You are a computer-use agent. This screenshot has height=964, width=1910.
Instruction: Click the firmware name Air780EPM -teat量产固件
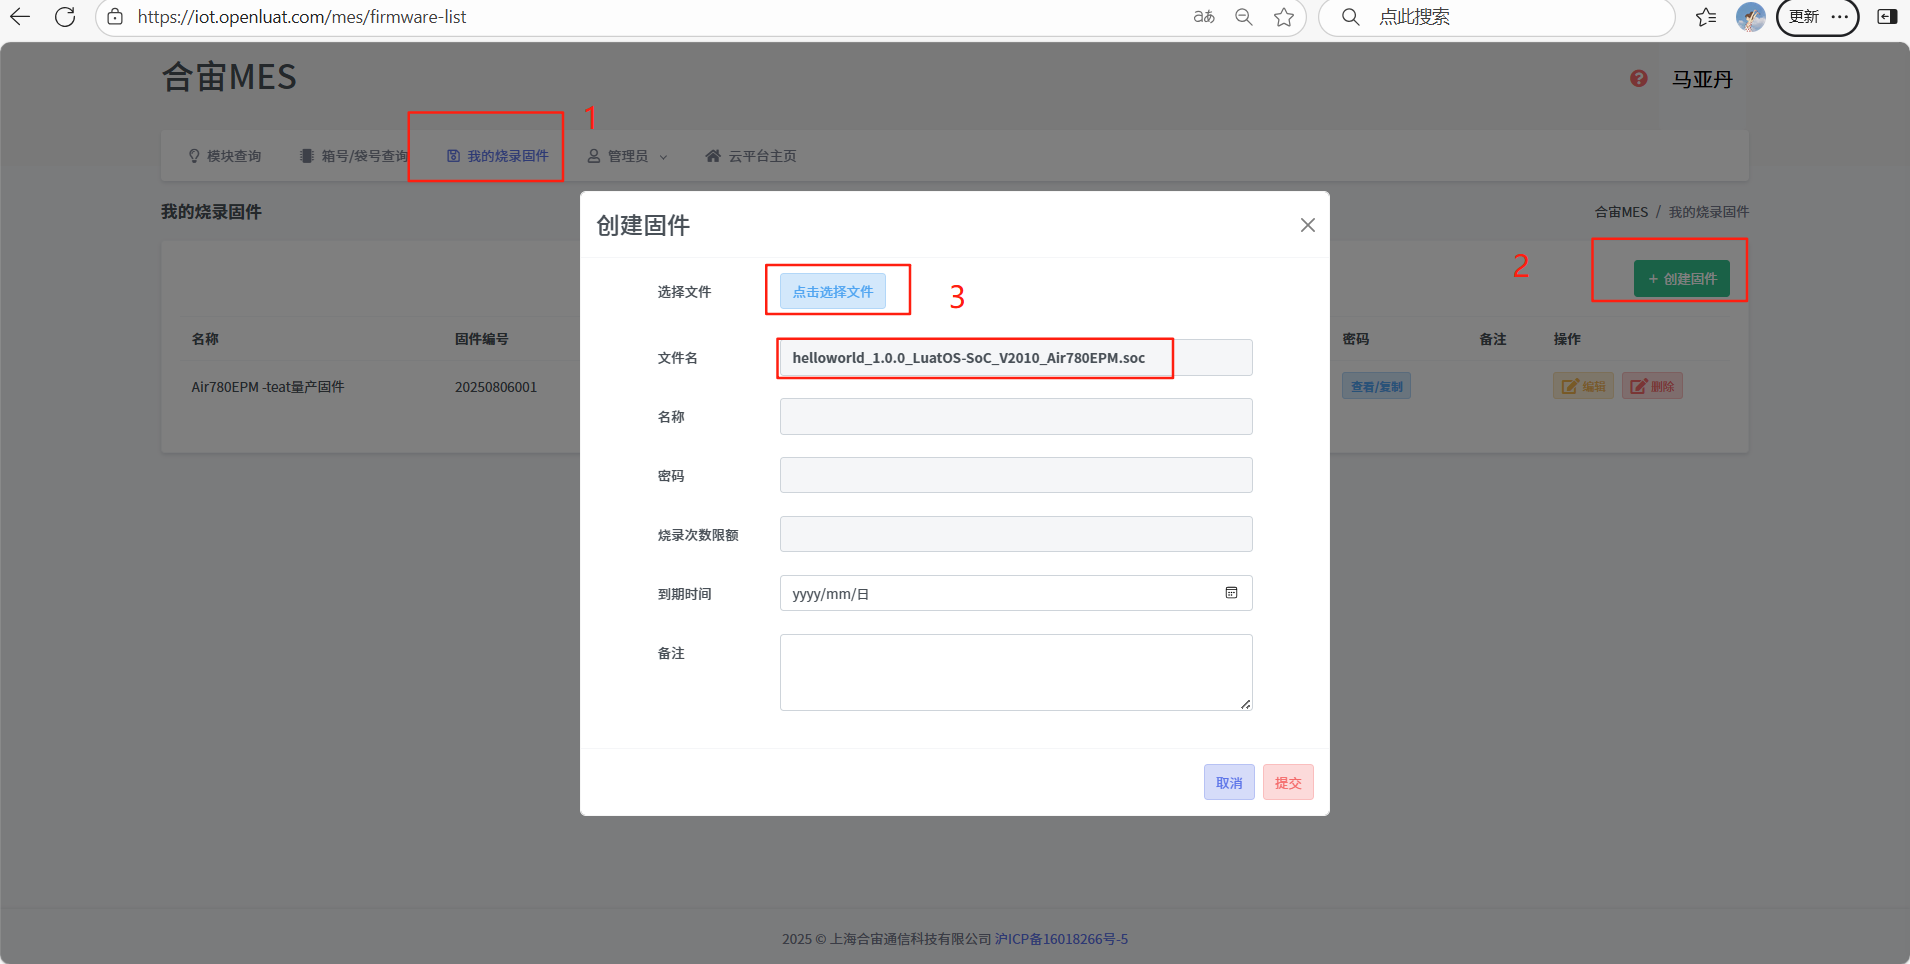(x=268, y=387)
